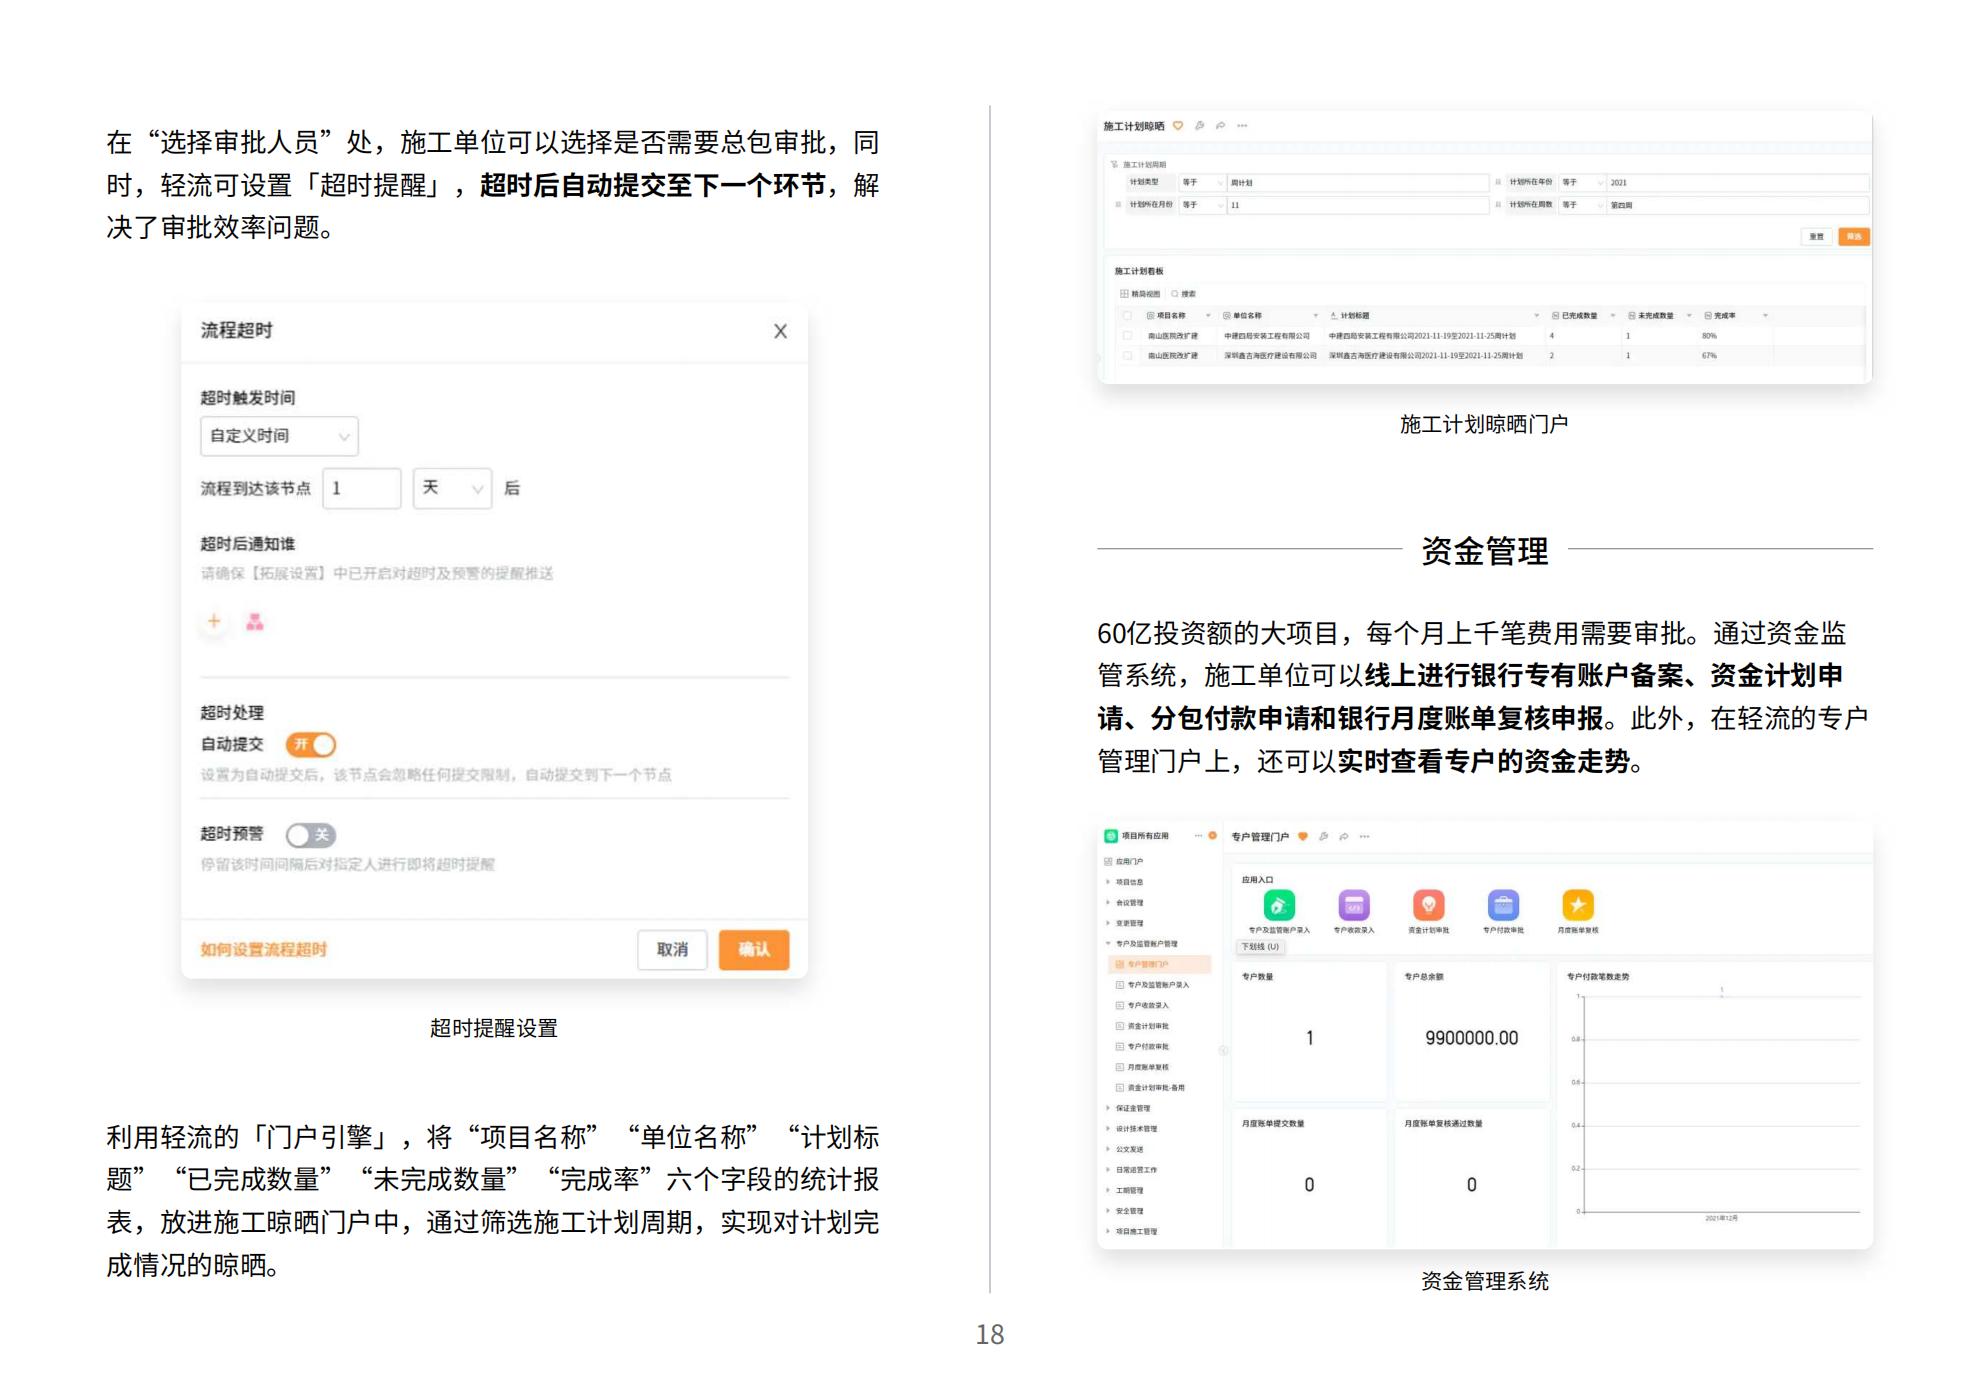The width and height of the screenshot is (1980, 1400).
Task: Click the number field after 流程到达该节点
Action: click(x=361, y=488)
